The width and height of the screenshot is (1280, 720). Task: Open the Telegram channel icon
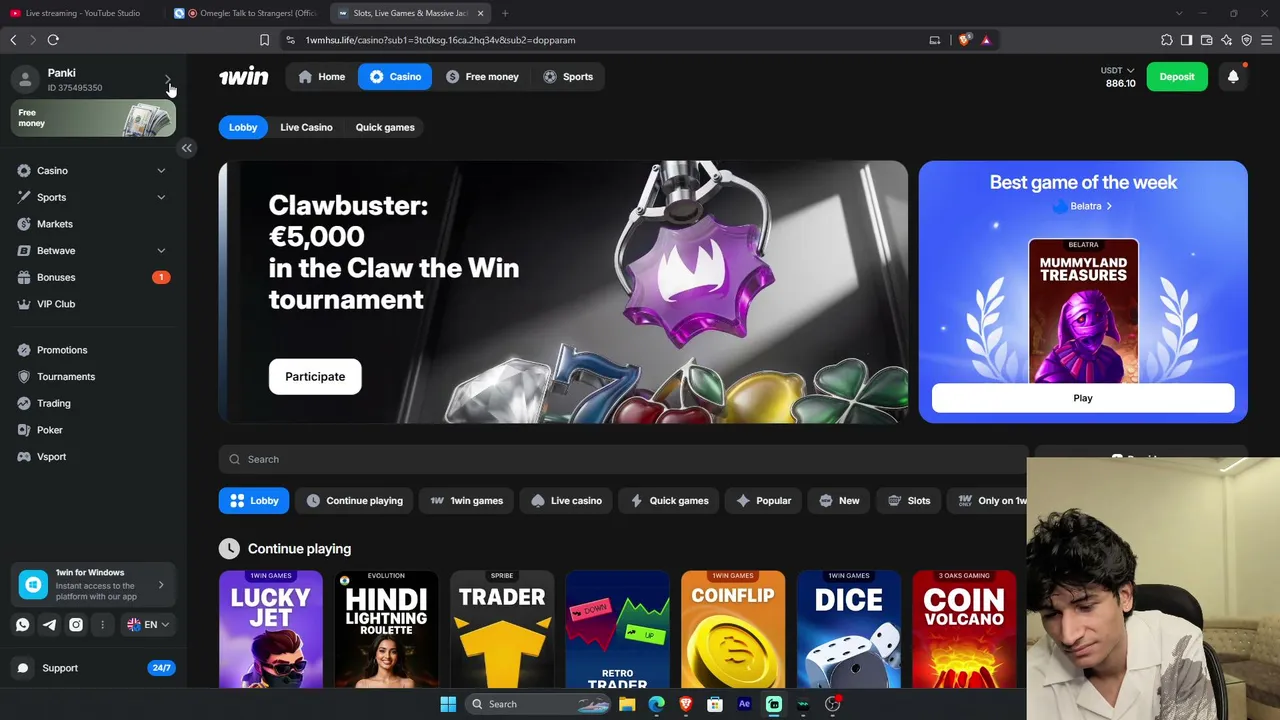(x=49, y=624)
